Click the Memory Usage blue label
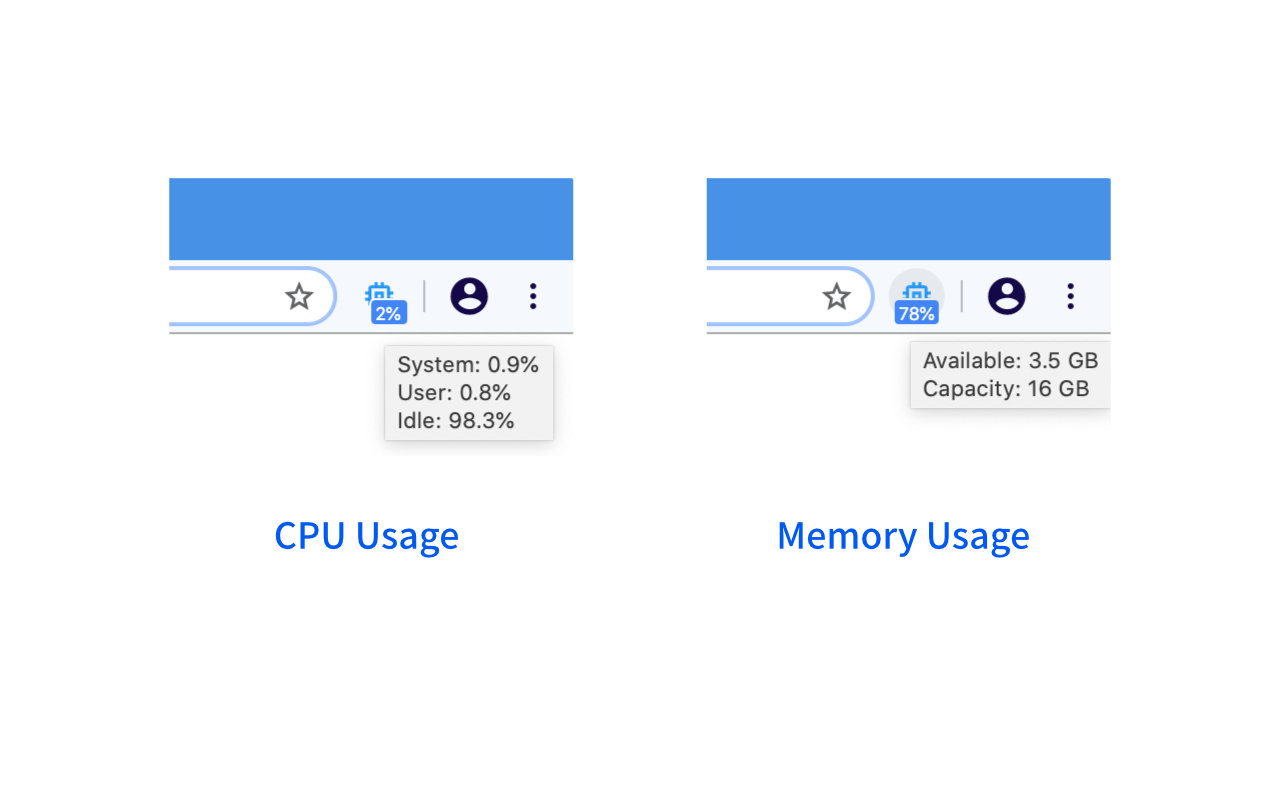 (x=903, y=536)
